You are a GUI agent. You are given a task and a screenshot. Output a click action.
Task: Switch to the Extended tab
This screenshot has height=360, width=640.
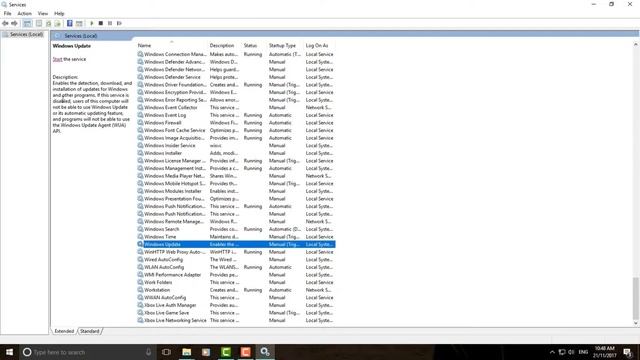(64, 331)
